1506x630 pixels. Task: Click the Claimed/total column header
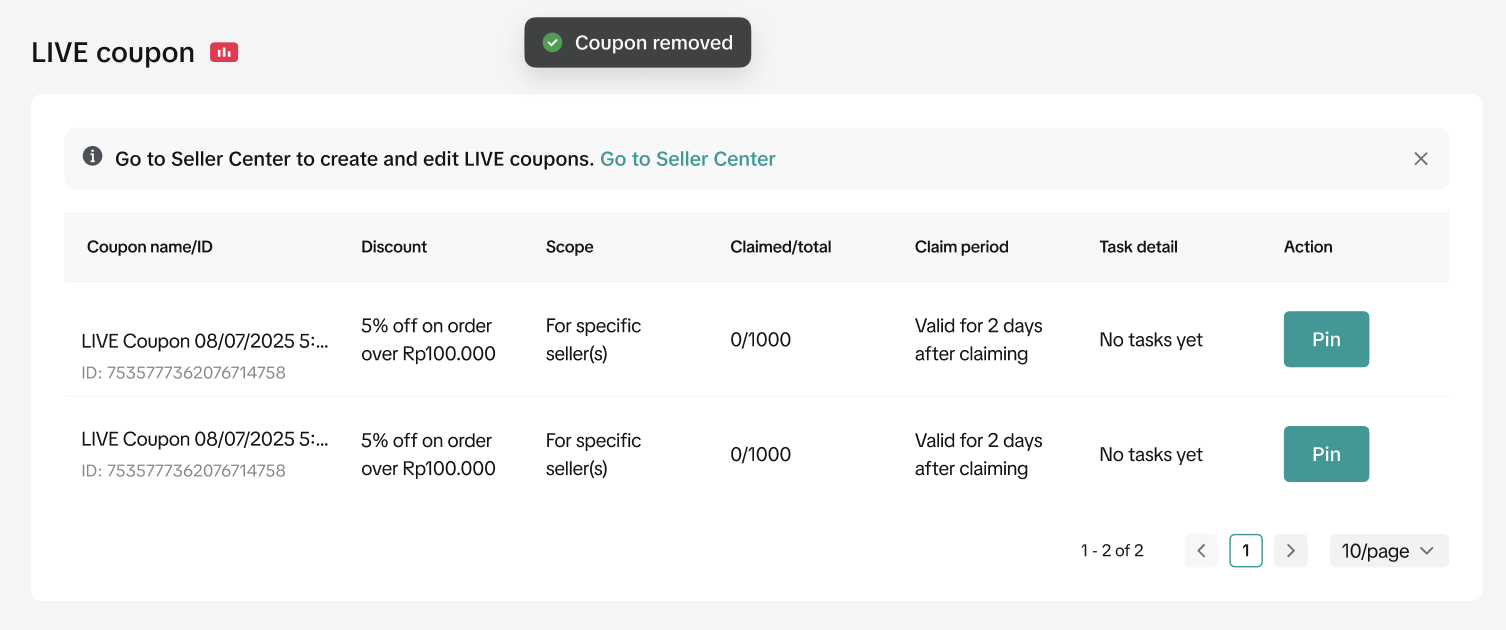[x=780, y=247]
